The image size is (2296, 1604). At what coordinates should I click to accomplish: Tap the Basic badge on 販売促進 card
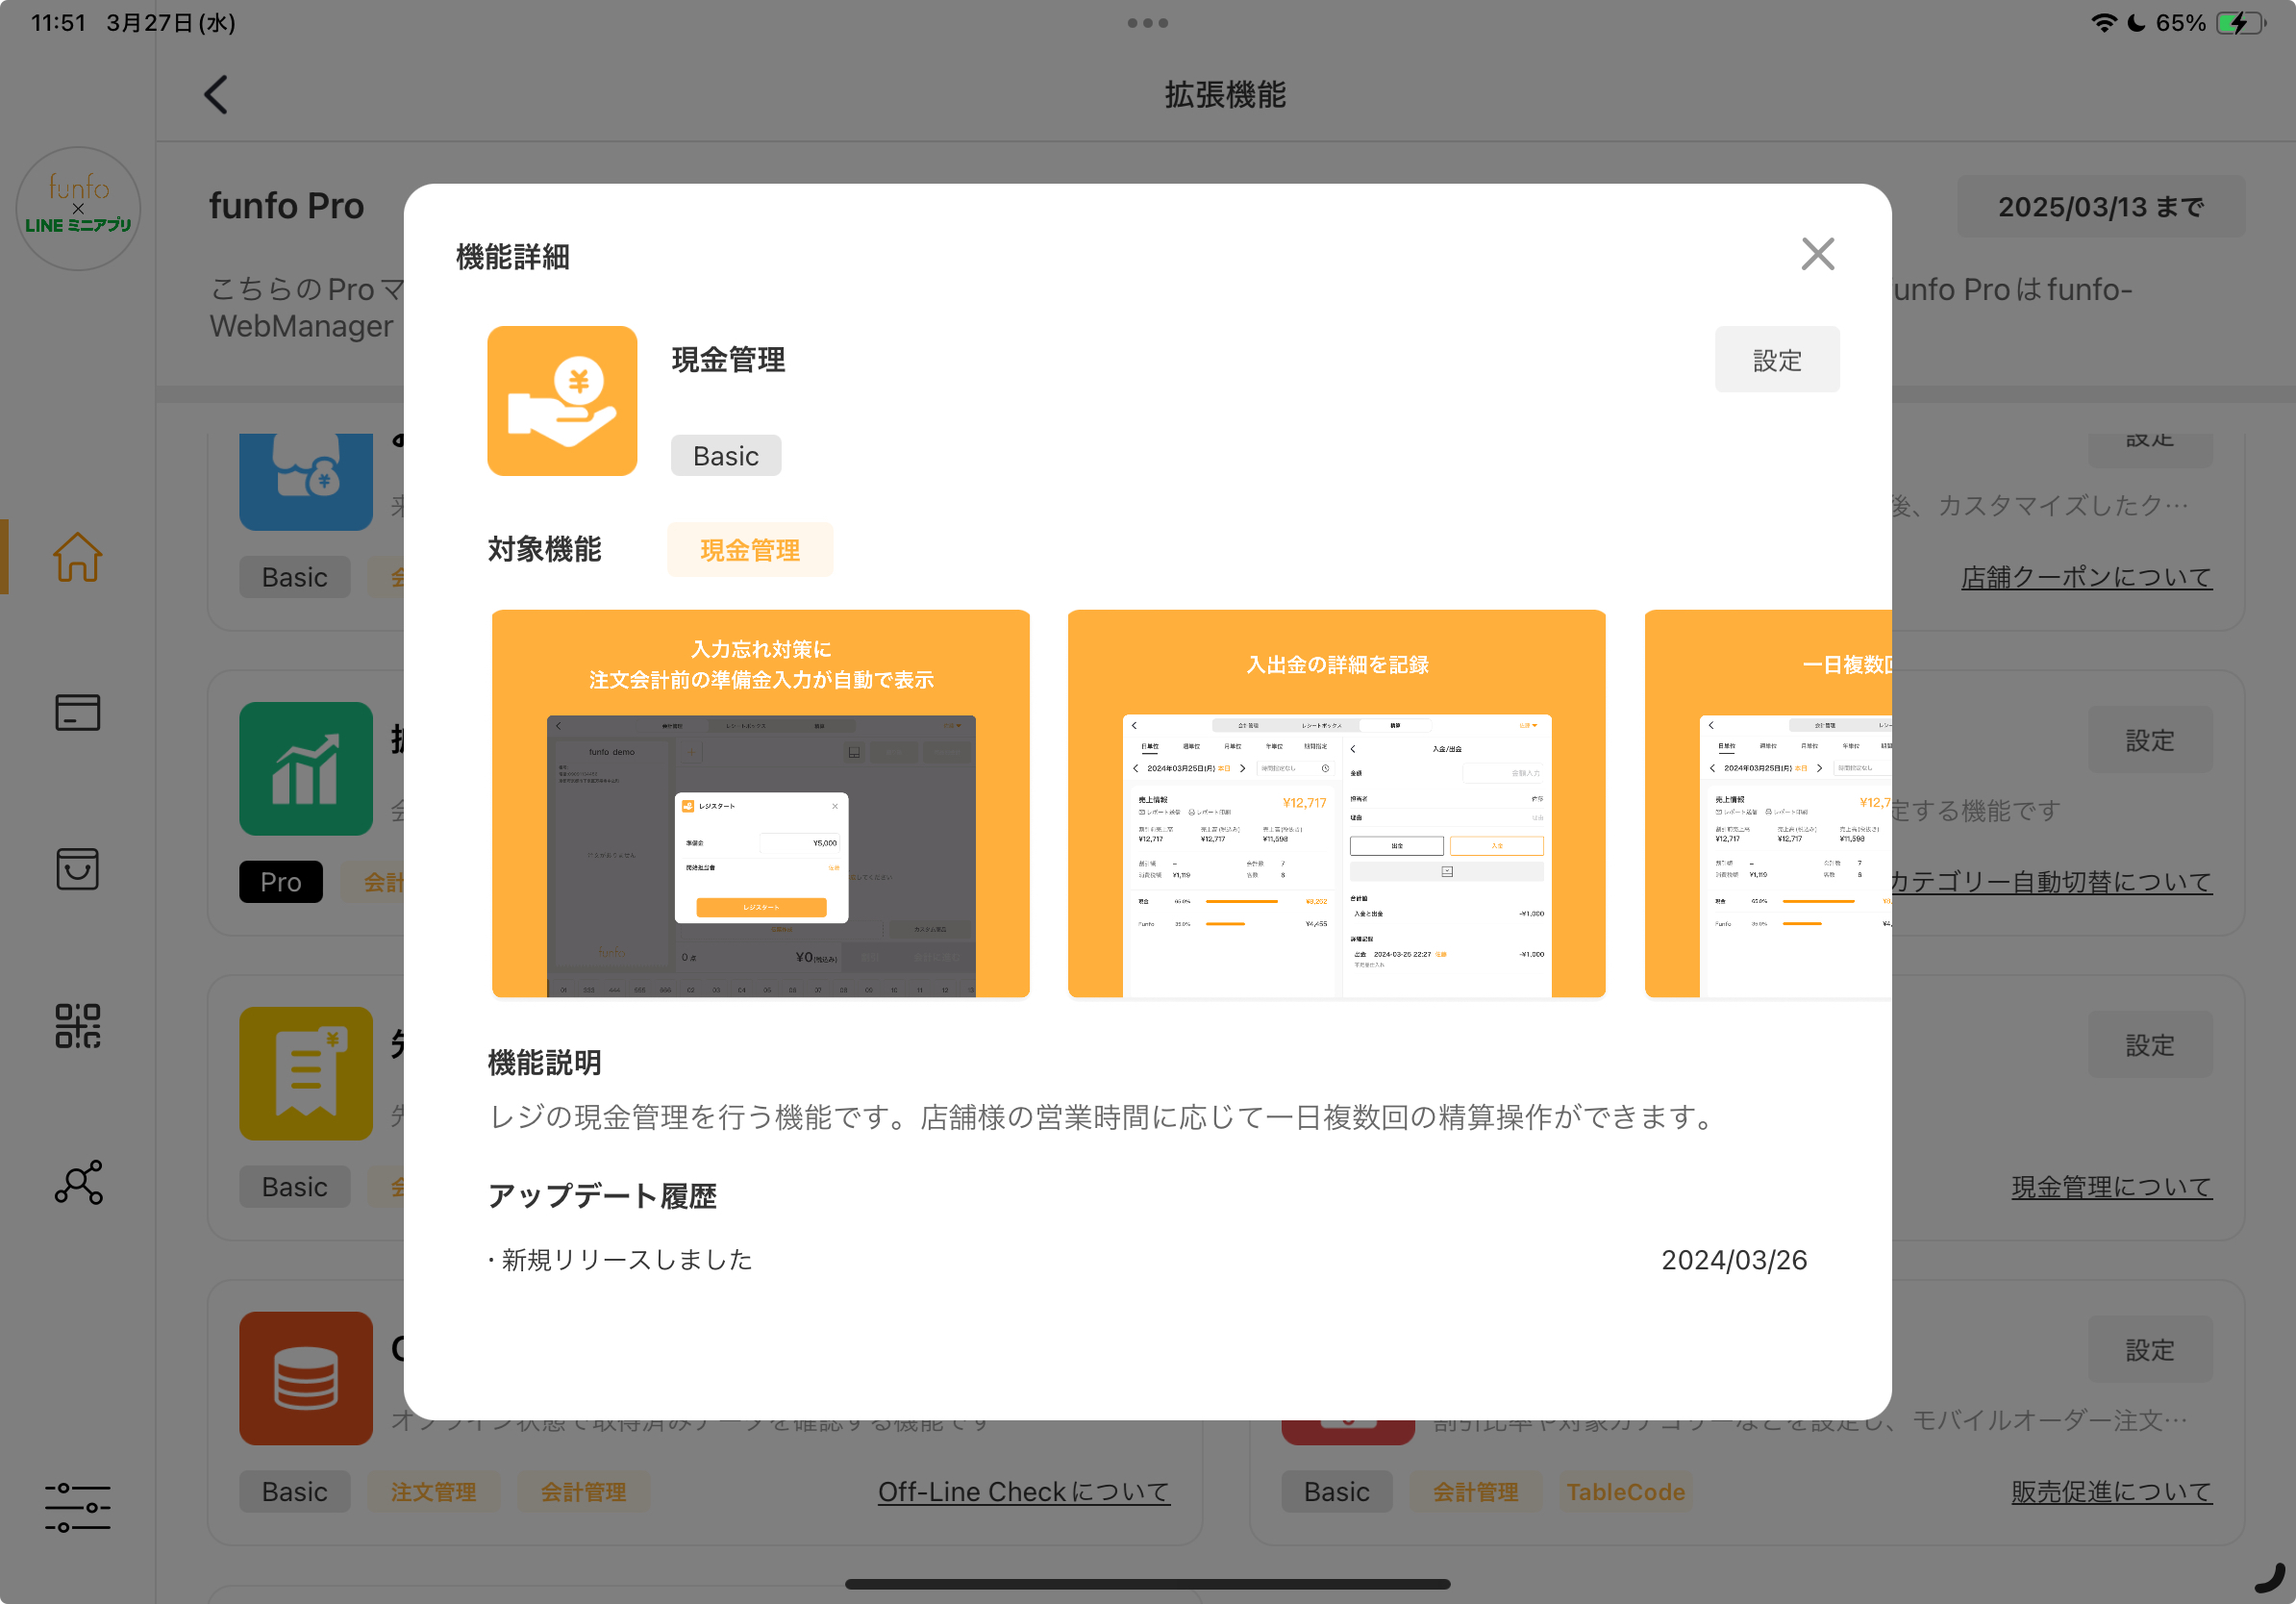point(1337,1492)
